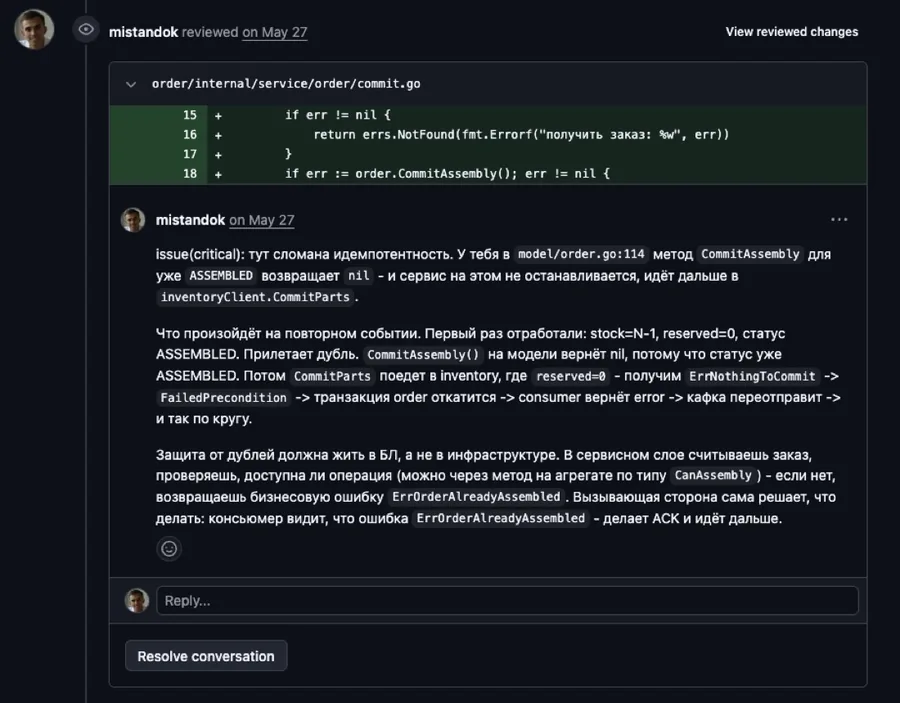
Task: Click the FailedPrecondition code snippet
Action: (223, 398)
